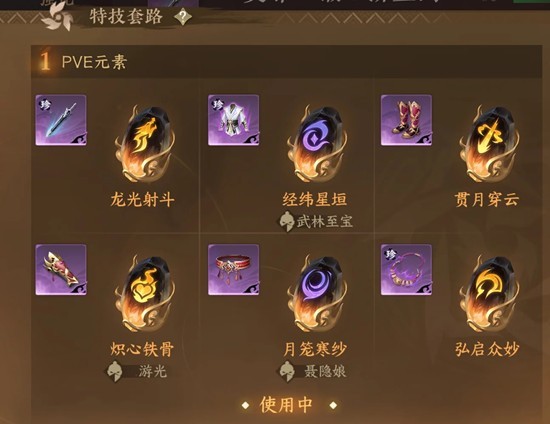The width and height of the screenshot is (550, 424).
Task: Click the help question mark beside 特技套路
Action: pyautogui.click(x=183, y=17)
